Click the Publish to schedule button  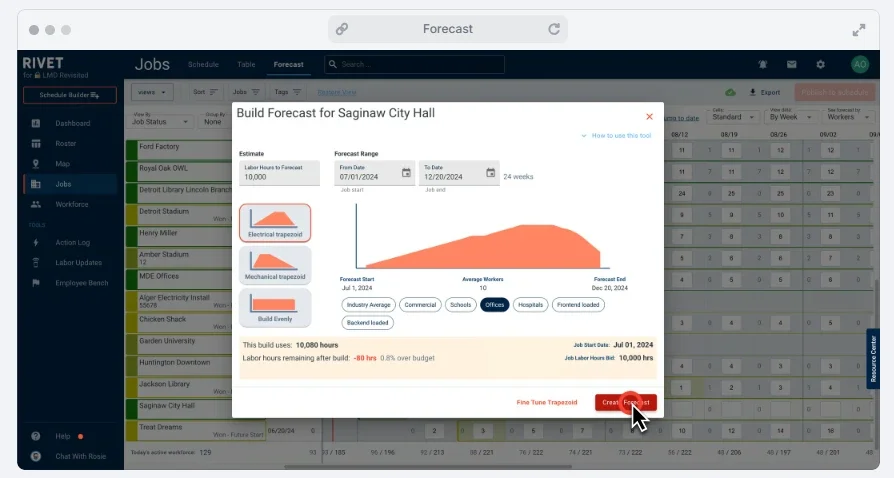834,92
